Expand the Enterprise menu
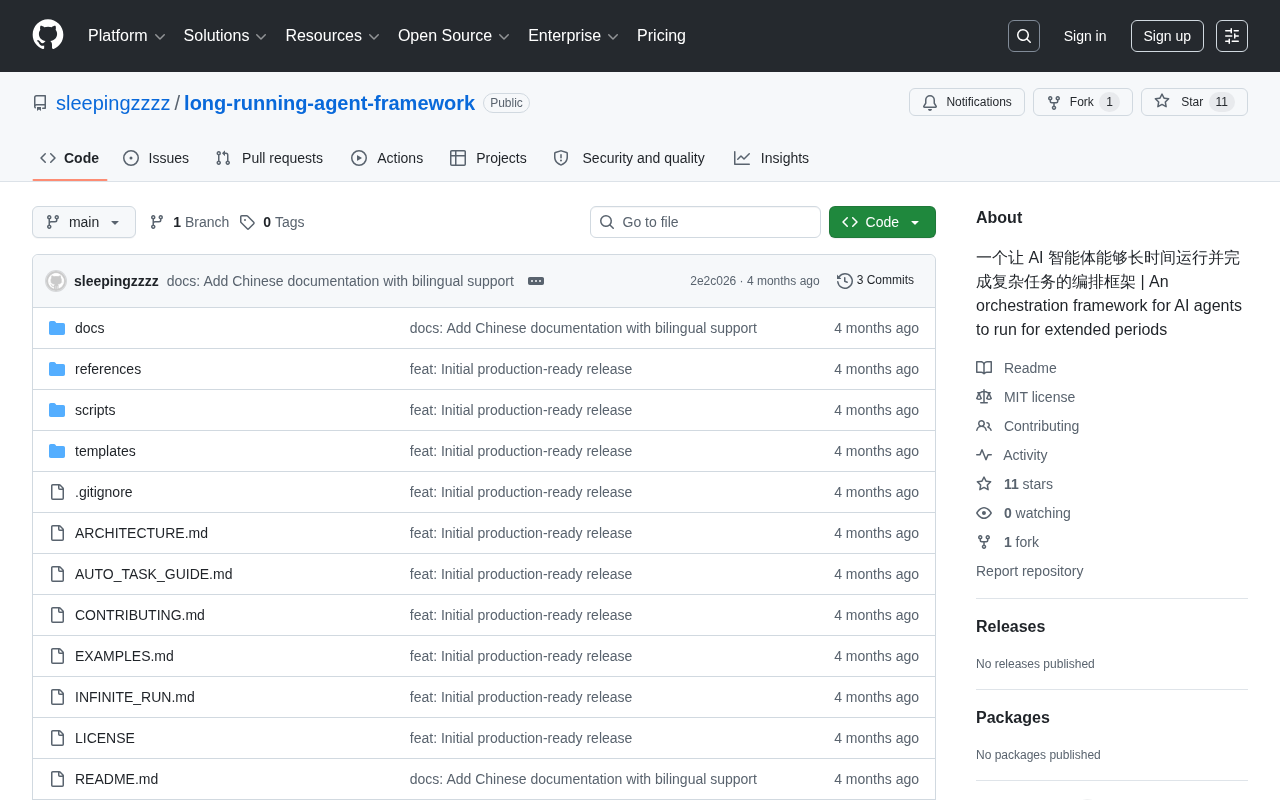 pyautogui.click(x=574, y=36)
